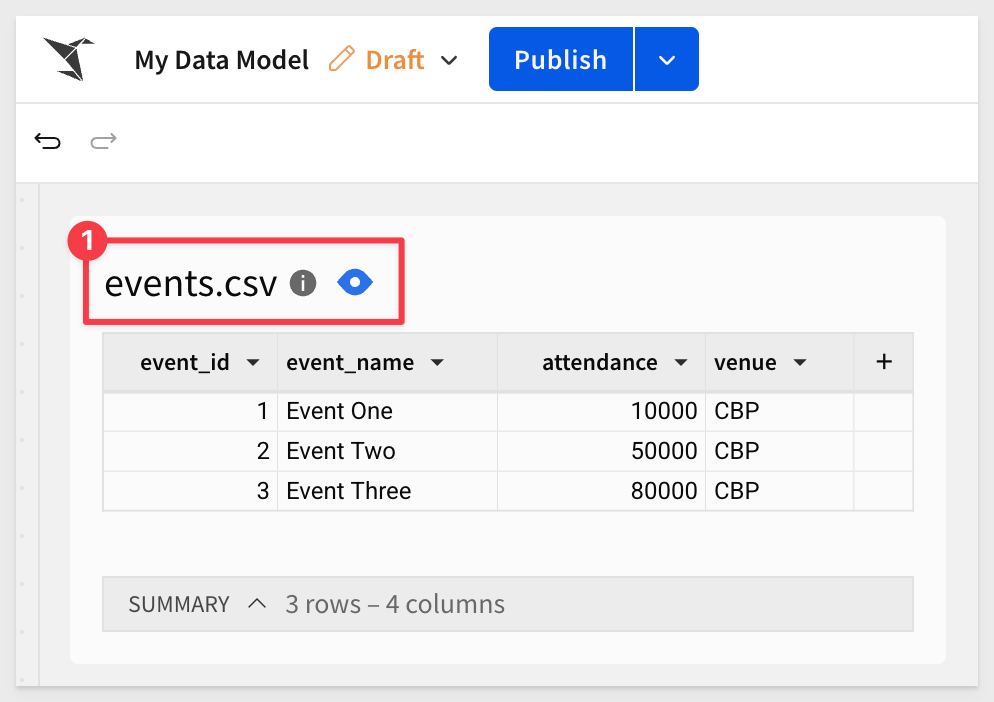
Task: Toggle events.csv visibility with the eye icon
Action: tap(355, 282)
